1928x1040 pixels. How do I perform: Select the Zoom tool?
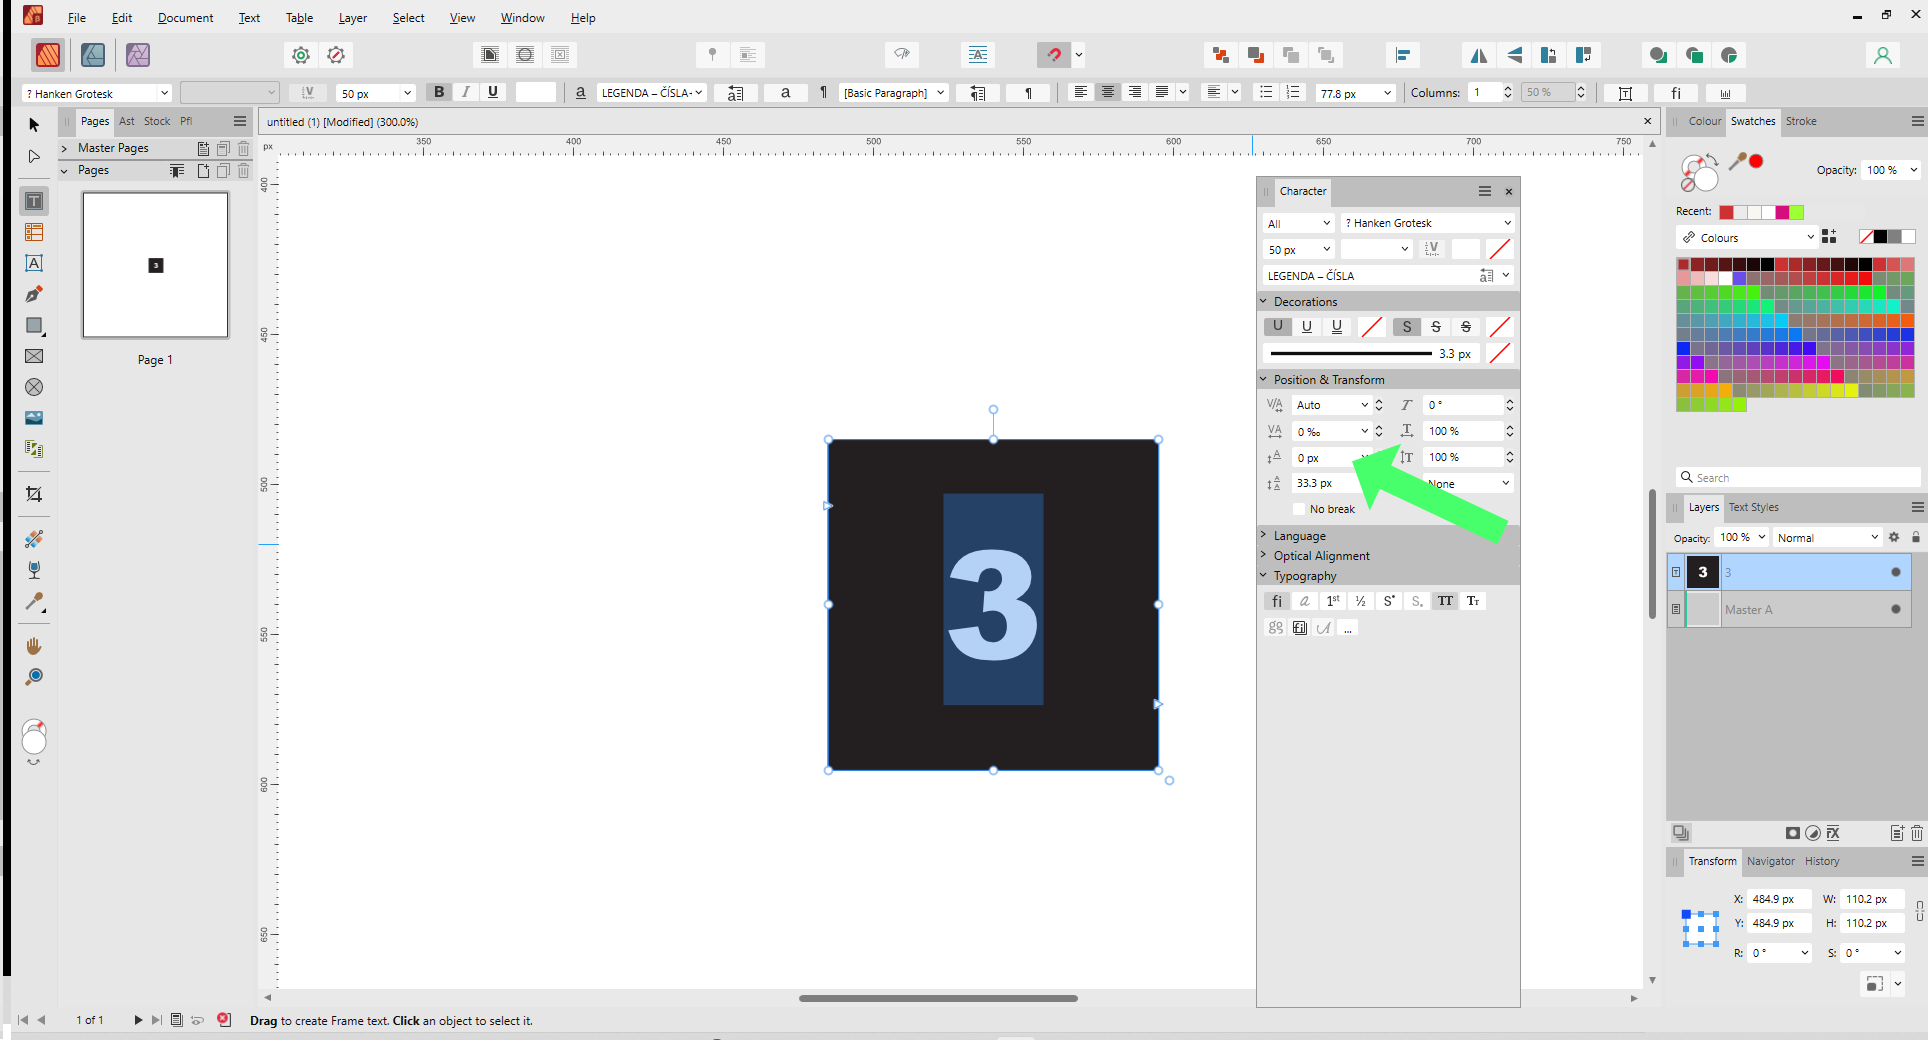34,677
